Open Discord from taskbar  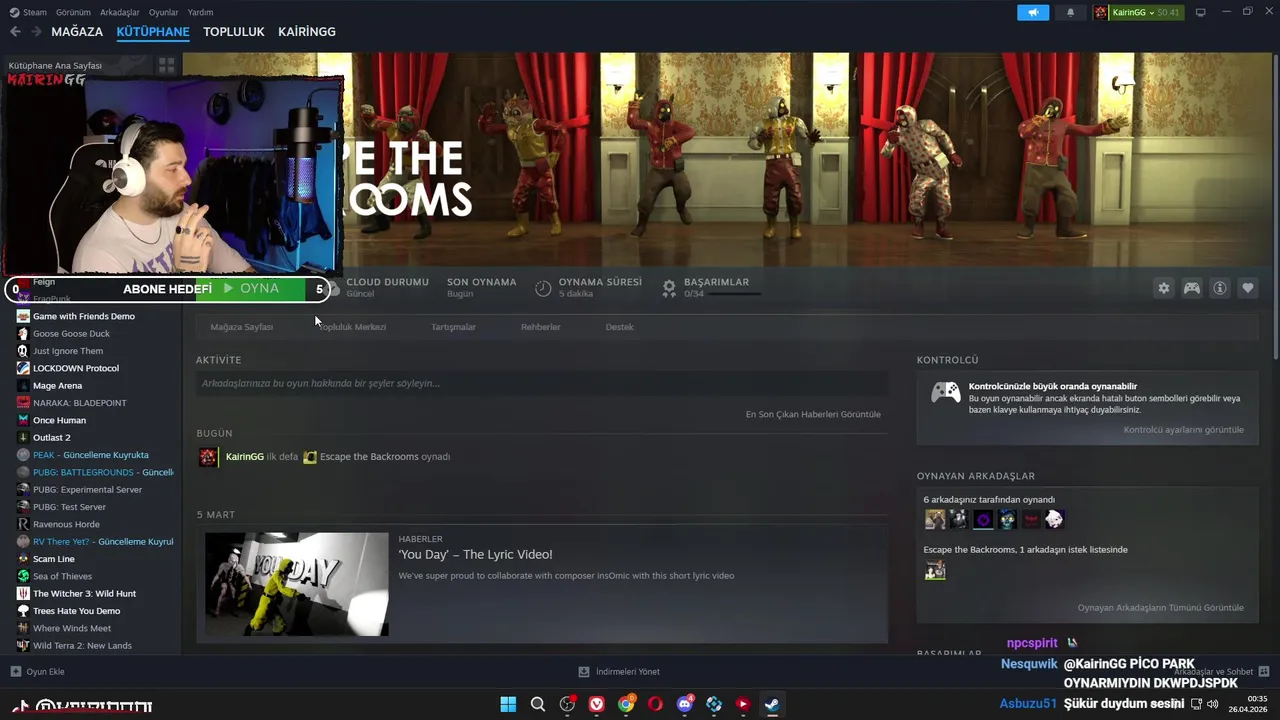coord(685,704)
